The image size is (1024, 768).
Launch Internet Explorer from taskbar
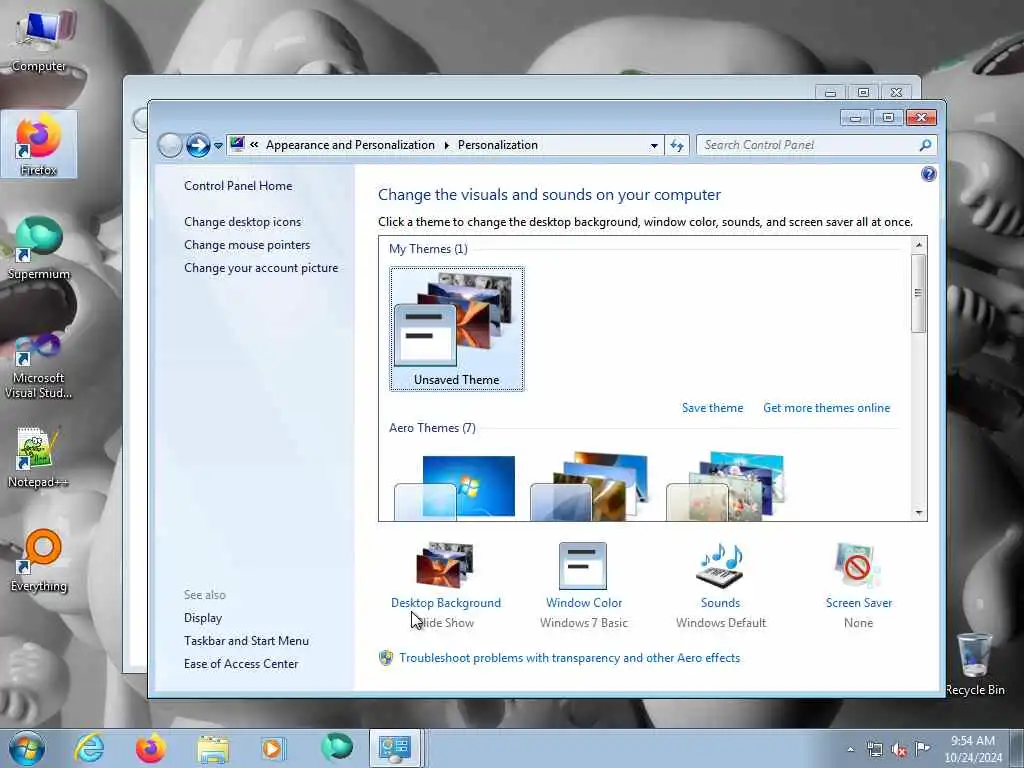(89, 748)
